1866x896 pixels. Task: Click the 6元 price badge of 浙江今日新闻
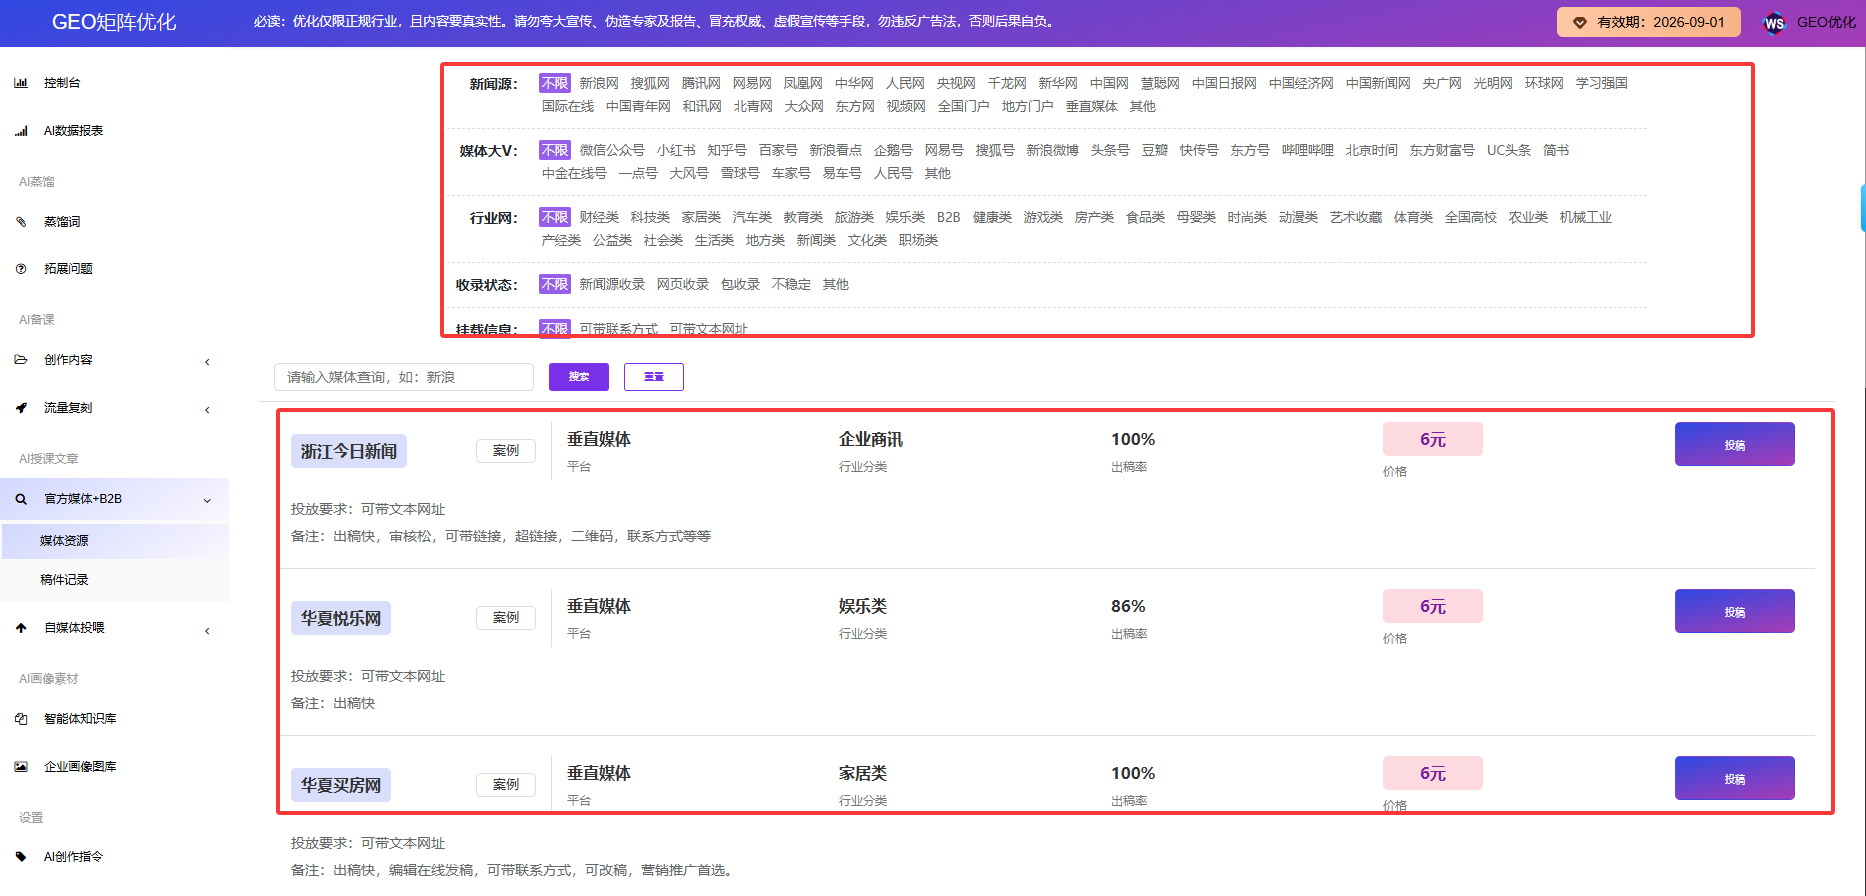coord(1433,440)
